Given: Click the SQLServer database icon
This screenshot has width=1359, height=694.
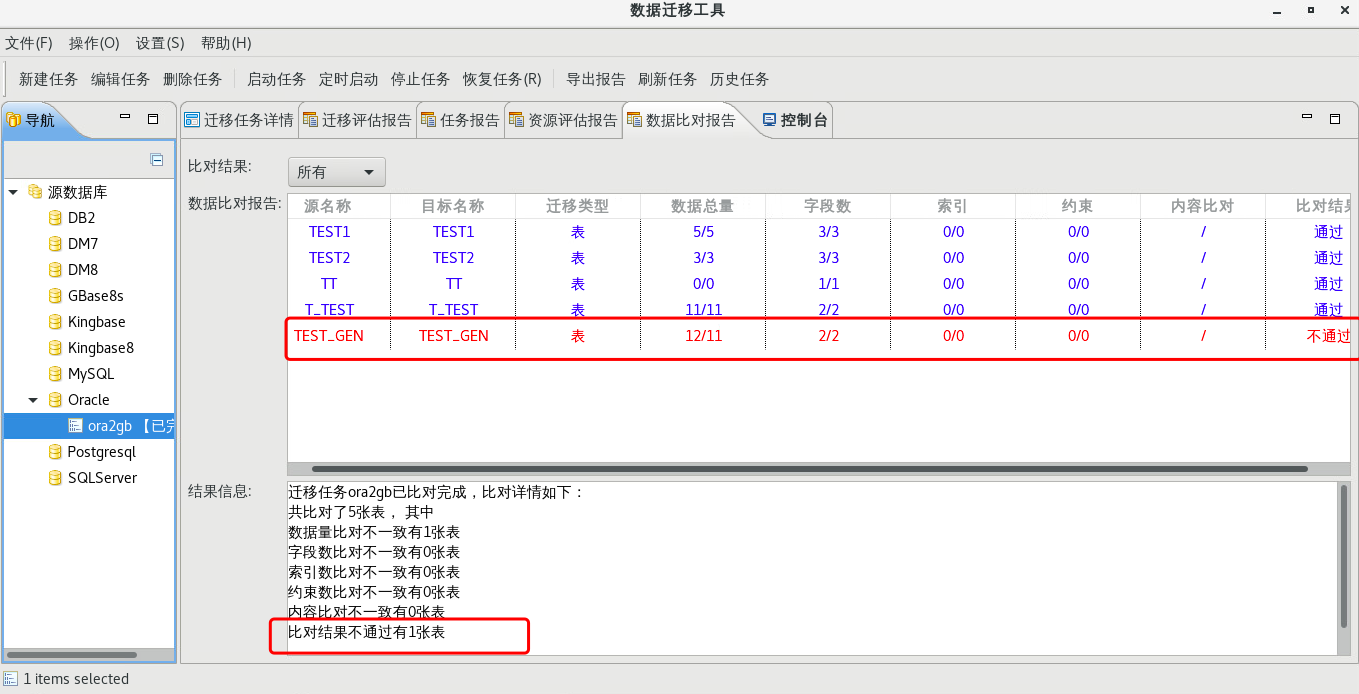Looking at the screenshot, I should (55, 478).
